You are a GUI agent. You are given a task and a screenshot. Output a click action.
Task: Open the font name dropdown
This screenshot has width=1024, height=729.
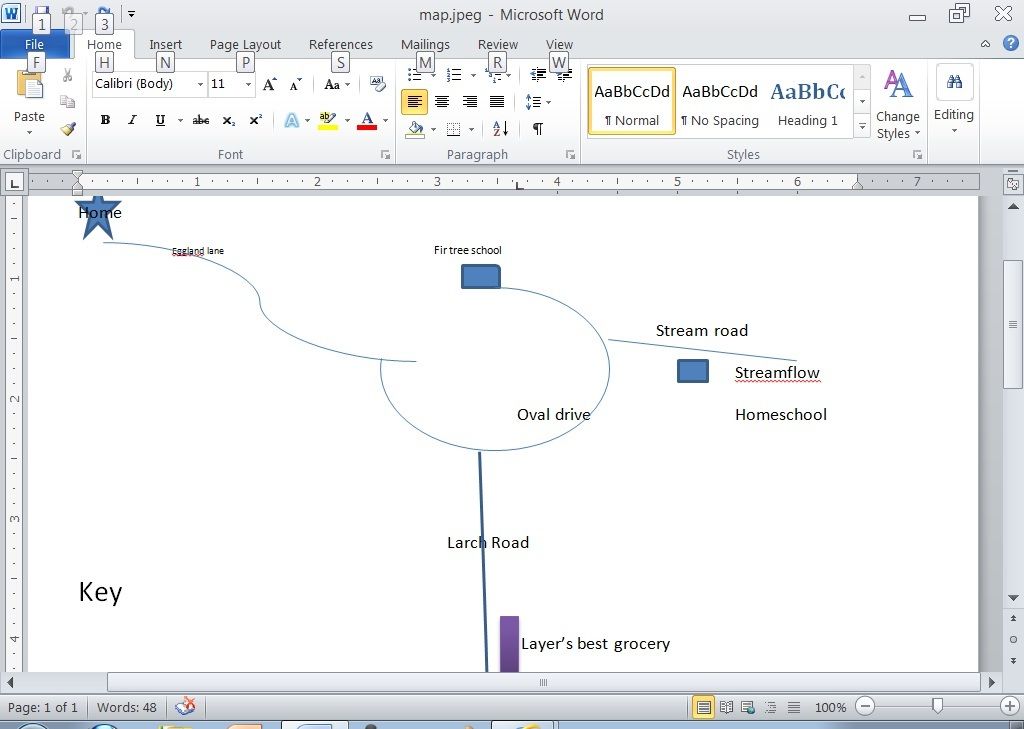pos(200,85)
